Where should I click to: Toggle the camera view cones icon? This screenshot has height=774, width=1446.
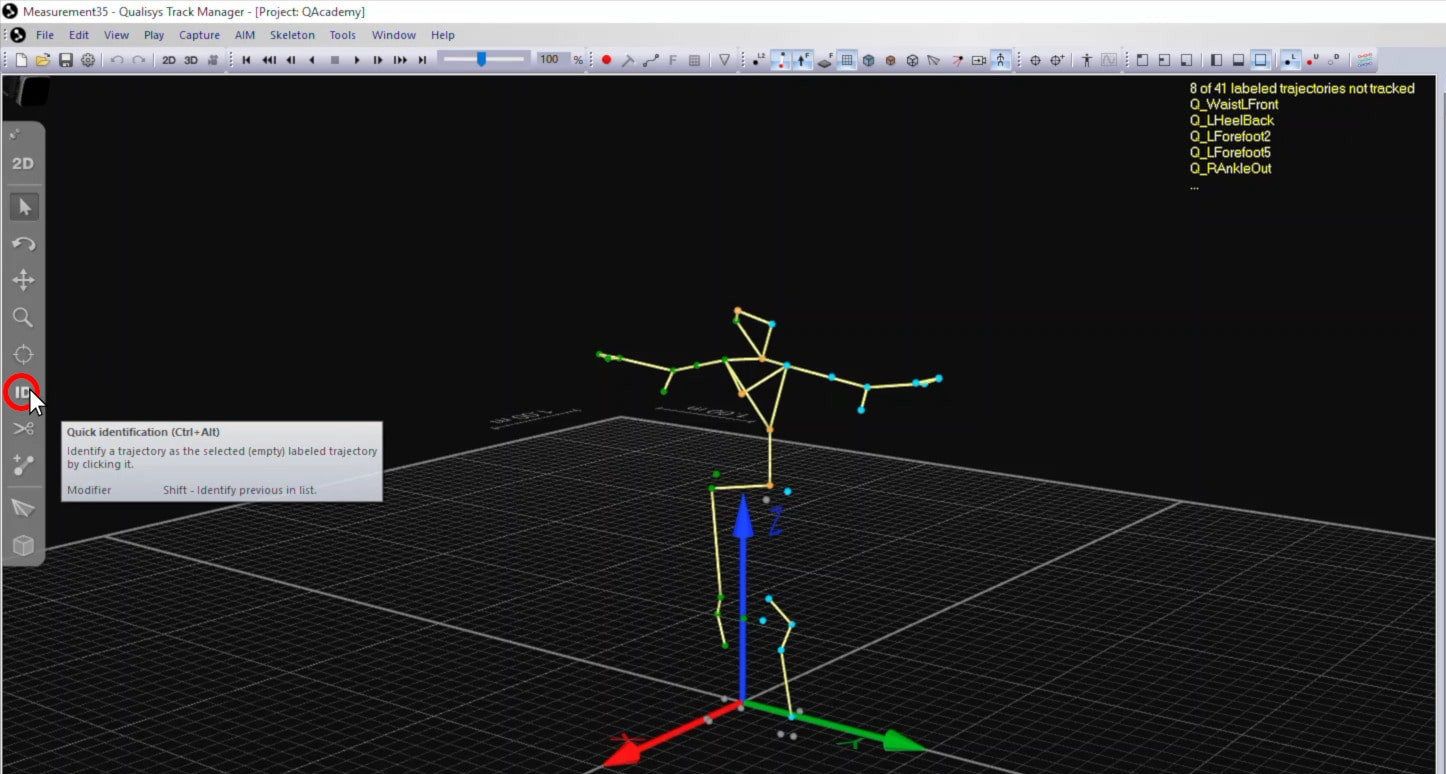tap(934, 60)
